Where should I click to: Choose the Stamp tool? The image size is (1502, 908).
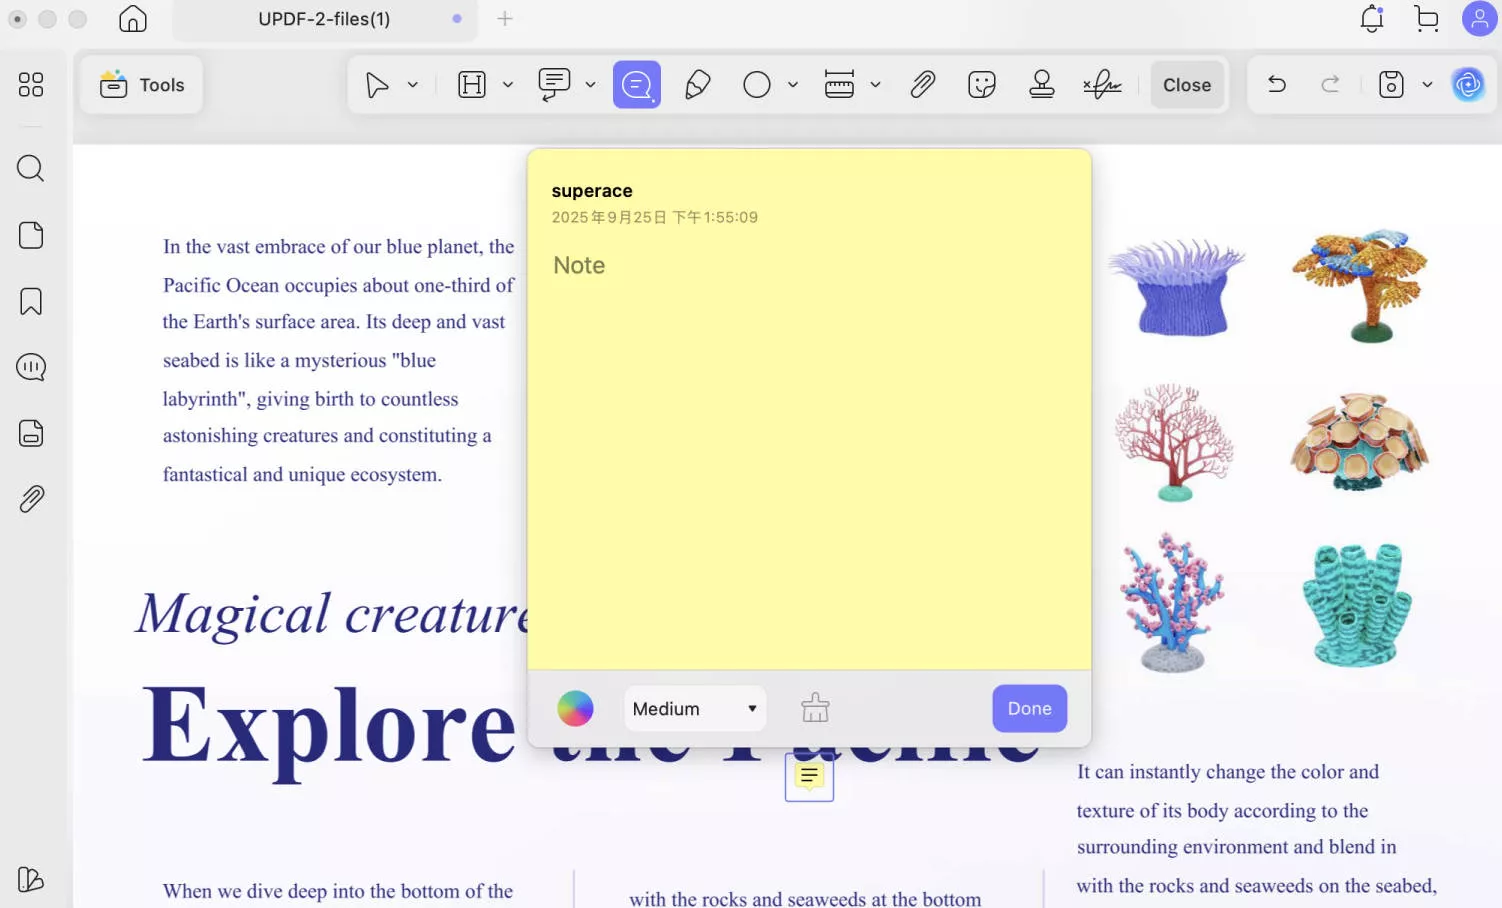[x=1041, y=84]
